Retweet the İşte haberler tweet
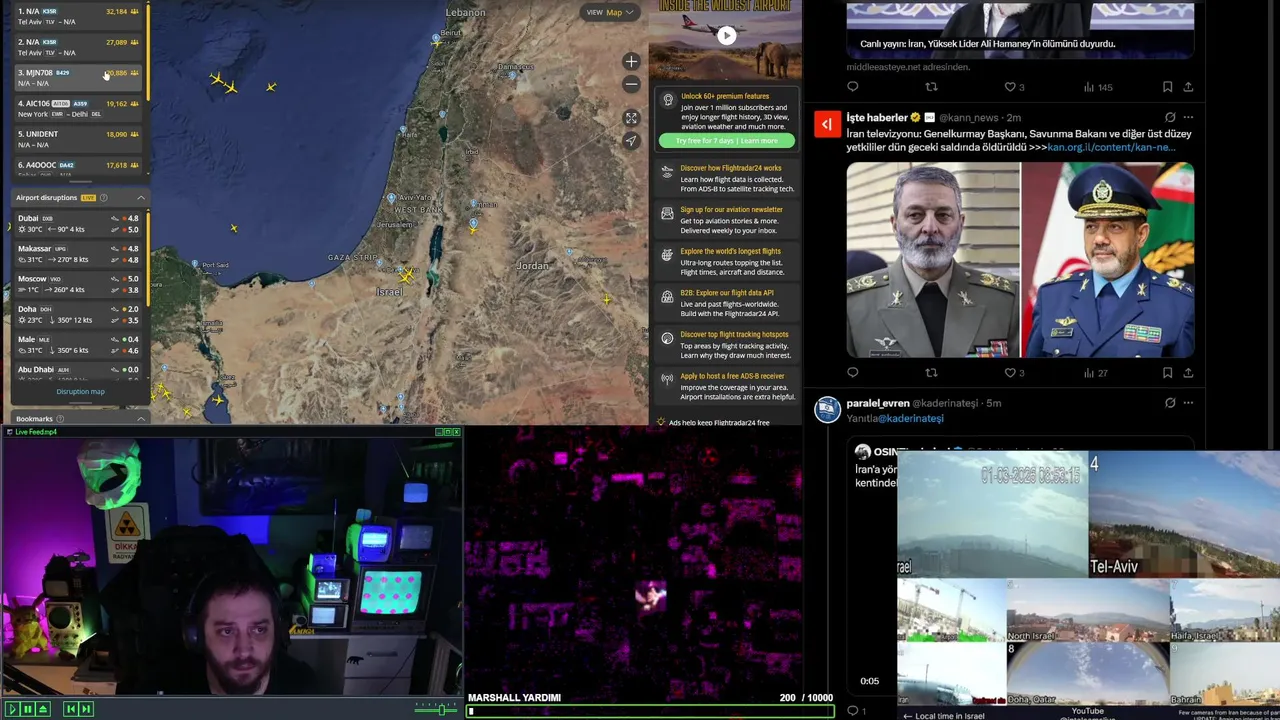Viewport: 1280px width, 720px height. (x=931, y=373)
